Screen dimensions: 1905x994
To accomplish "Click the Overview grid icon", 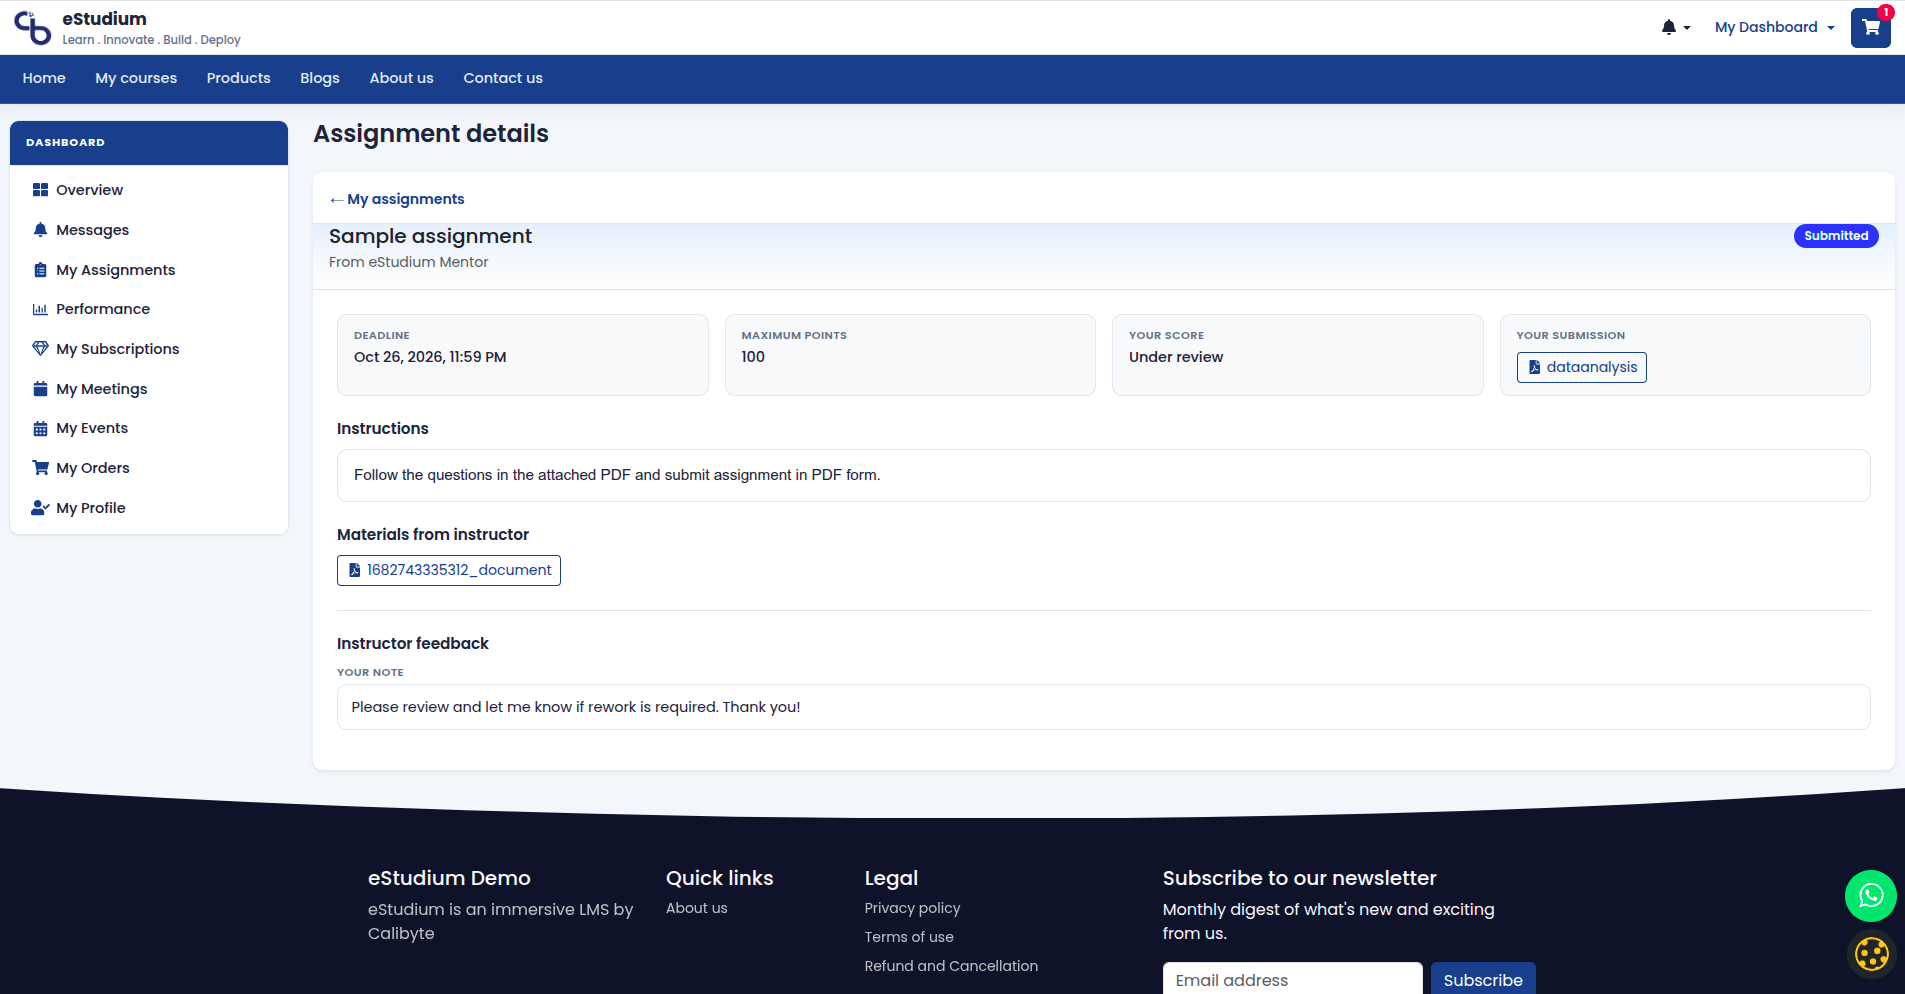I will (x=40, y=190).
